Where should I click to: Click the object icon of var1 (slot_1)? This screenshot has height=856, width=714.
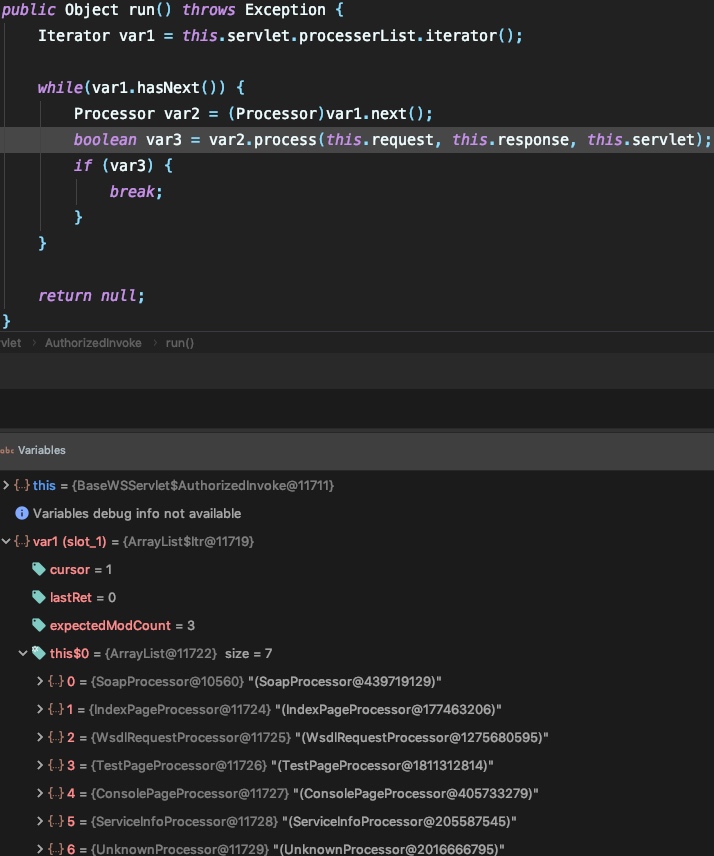[x=22, y=541]
